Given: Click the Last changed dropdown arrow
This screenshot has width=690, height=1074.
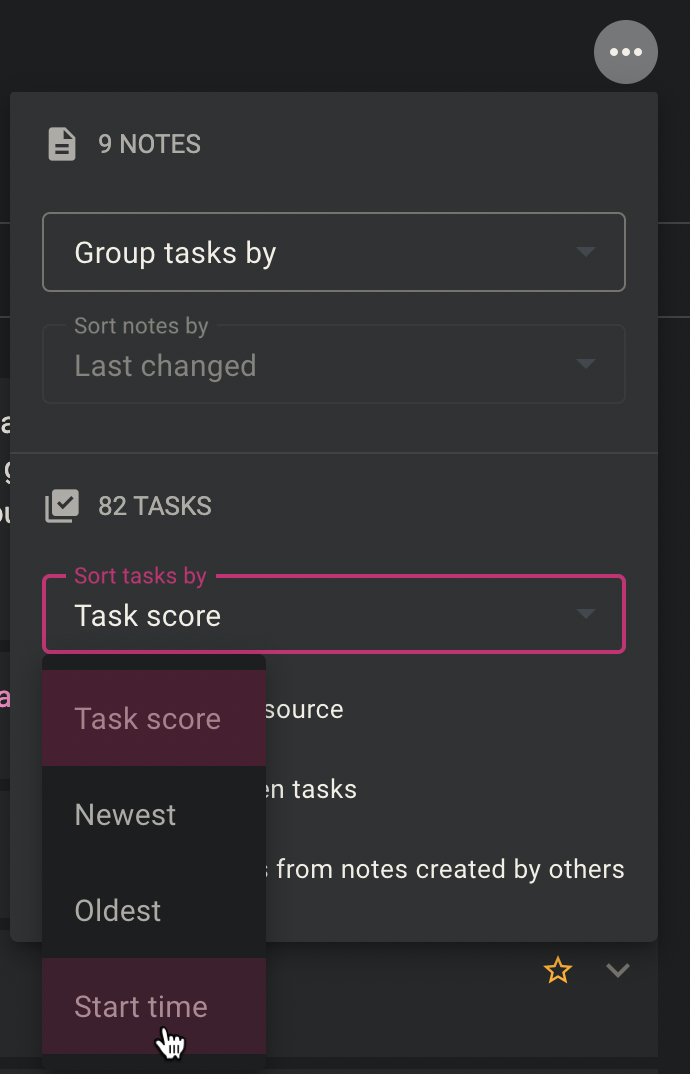Looking at the screenshot, I should [x=586, y=364].
